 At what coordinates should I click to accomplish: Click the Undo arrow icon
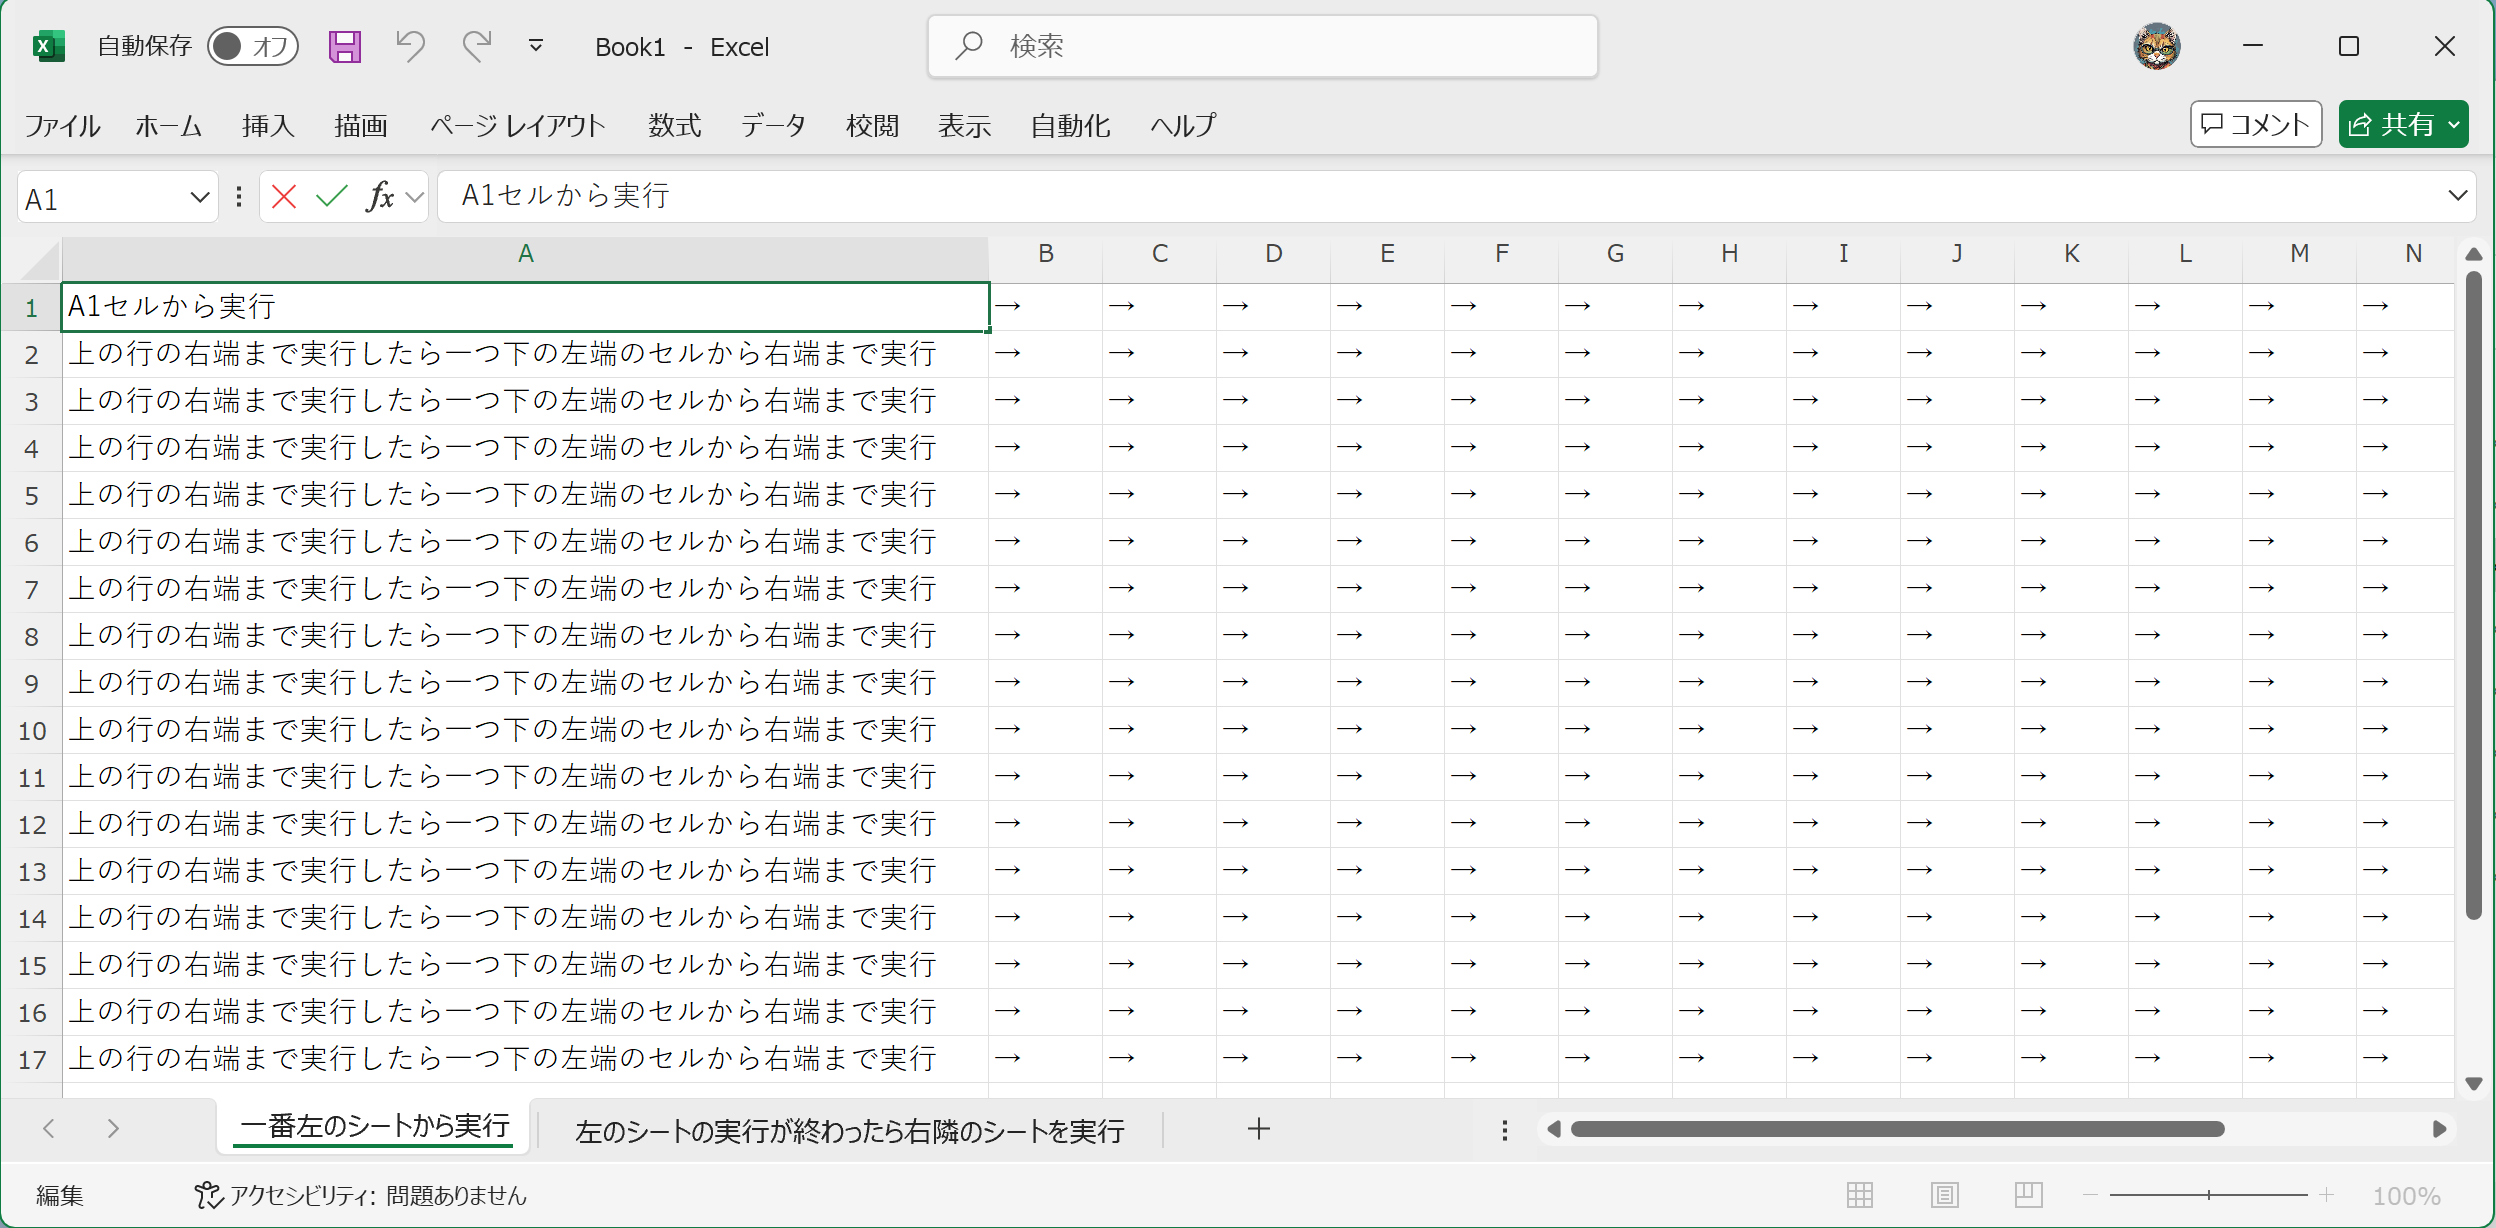click(410, 46)
